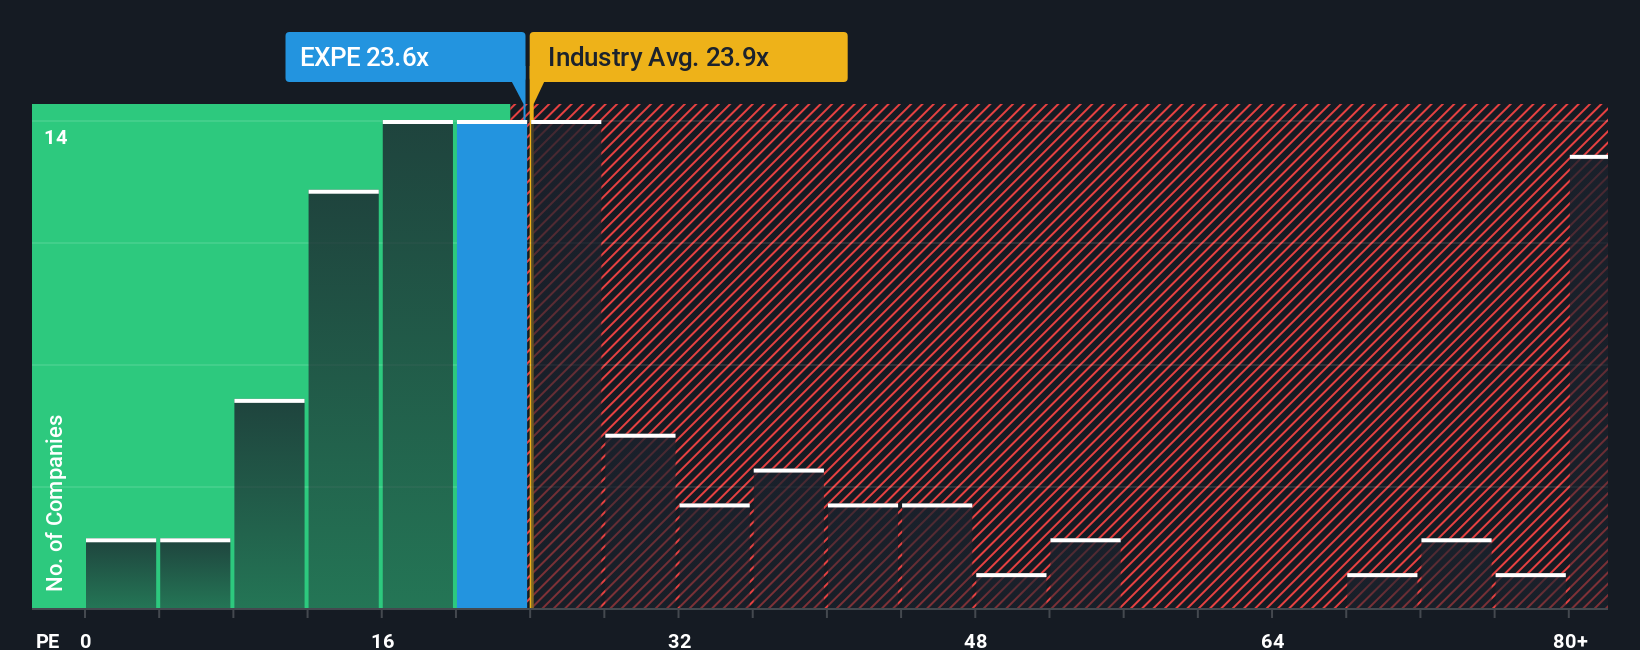Click the PE axis label
Viewport: 1640px width, 650px height.
(x=48, y=640)
